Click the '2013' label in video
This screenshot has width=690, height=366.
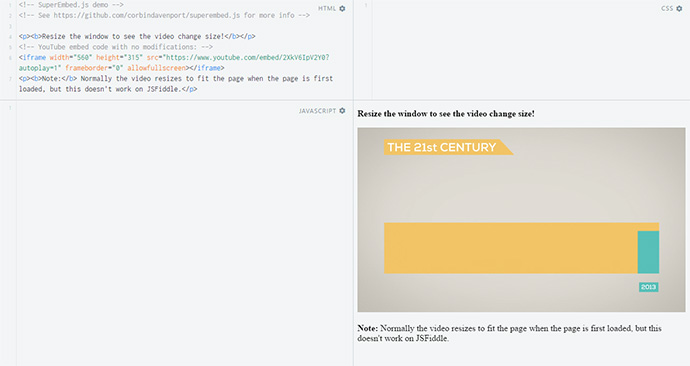coord(649,287)
